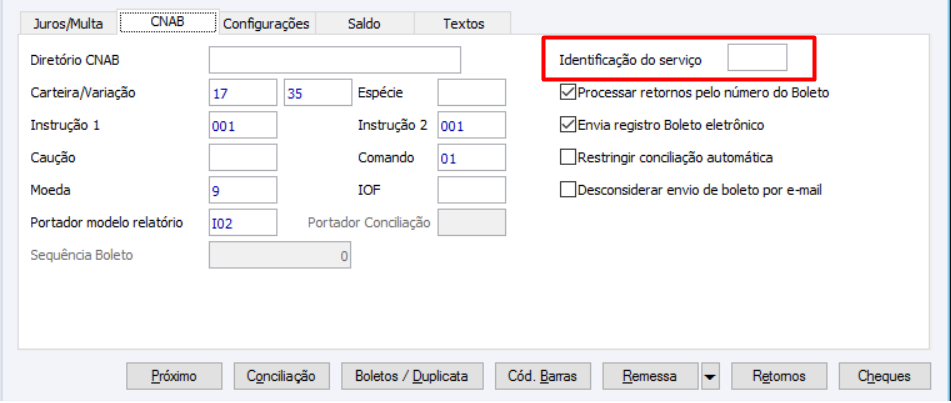Go to the Textos tab
Viewport: 951px width, 403px height.
click(463, 23)
